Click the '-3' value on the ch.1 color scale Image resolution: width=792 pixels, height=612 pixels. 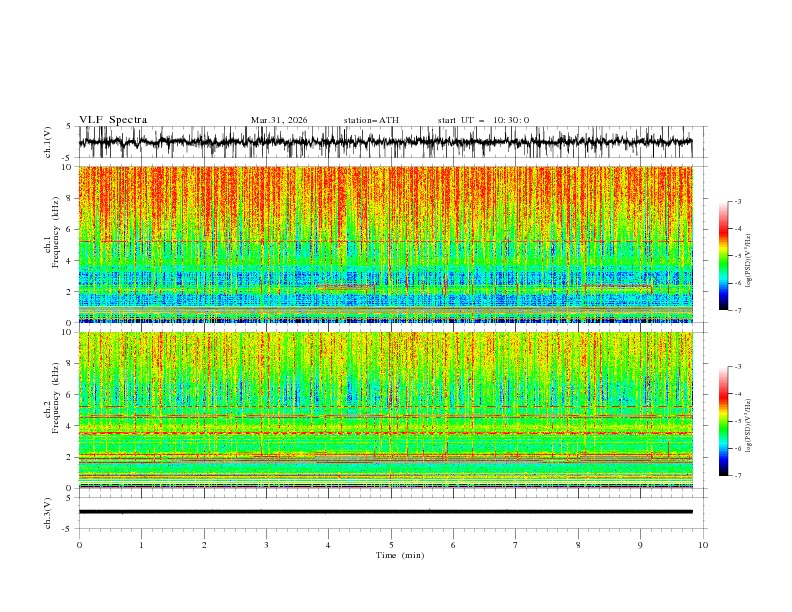pyautogui.click(x=738, y=201)
